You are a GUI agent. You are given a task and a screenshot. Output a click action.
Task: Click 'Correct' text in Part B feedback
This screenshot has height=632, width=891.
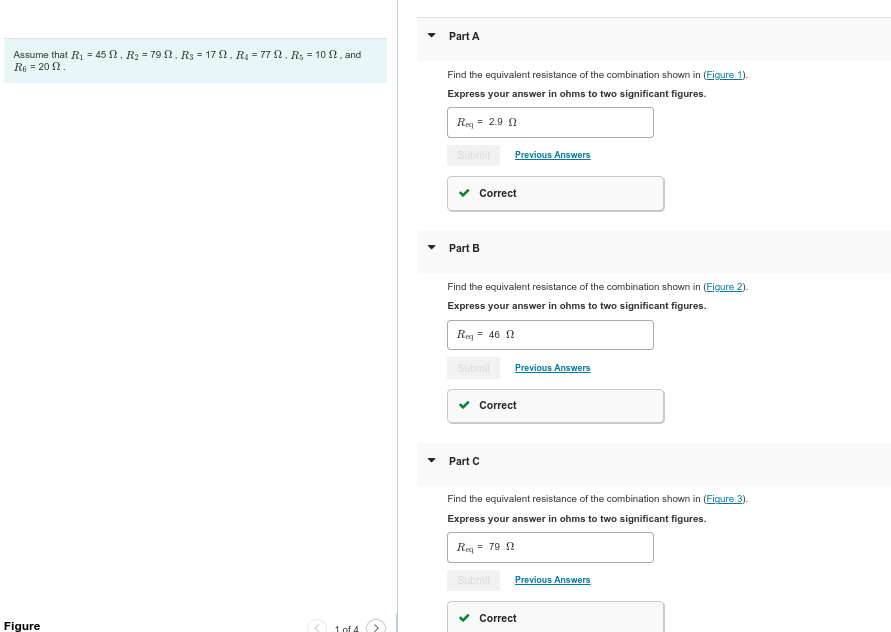click(497, 405)
